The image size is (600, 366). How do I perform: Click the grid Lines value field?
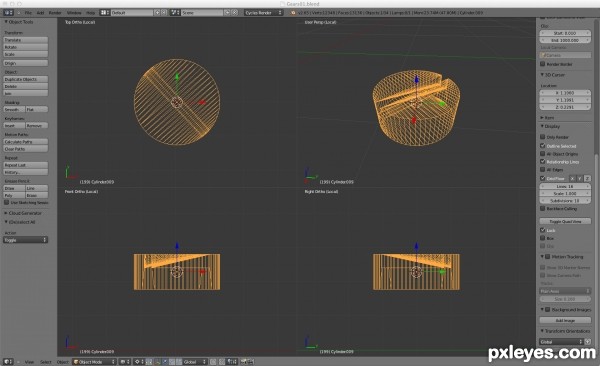[x=565, y=186]
